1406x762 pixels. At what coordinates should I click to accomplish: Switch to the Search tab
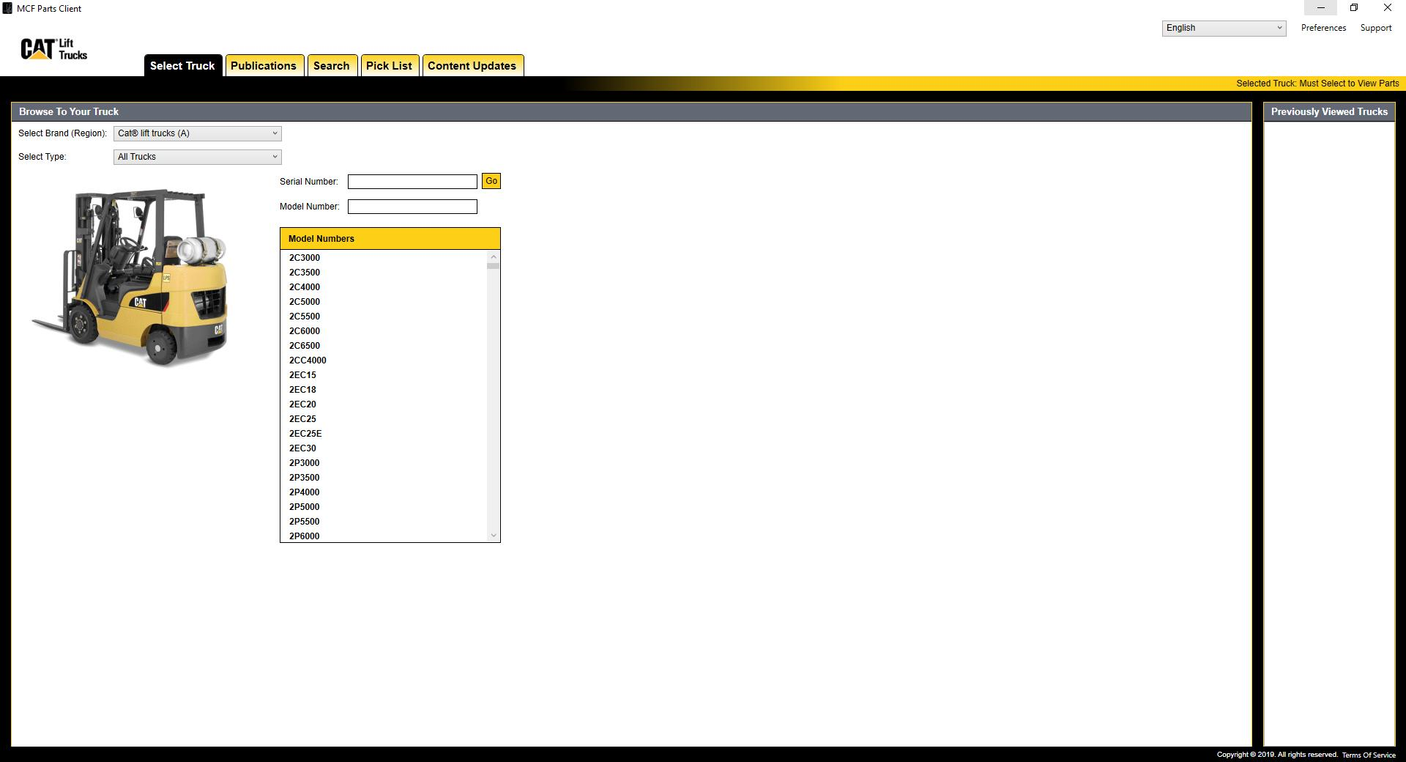(x=331, y=65)
